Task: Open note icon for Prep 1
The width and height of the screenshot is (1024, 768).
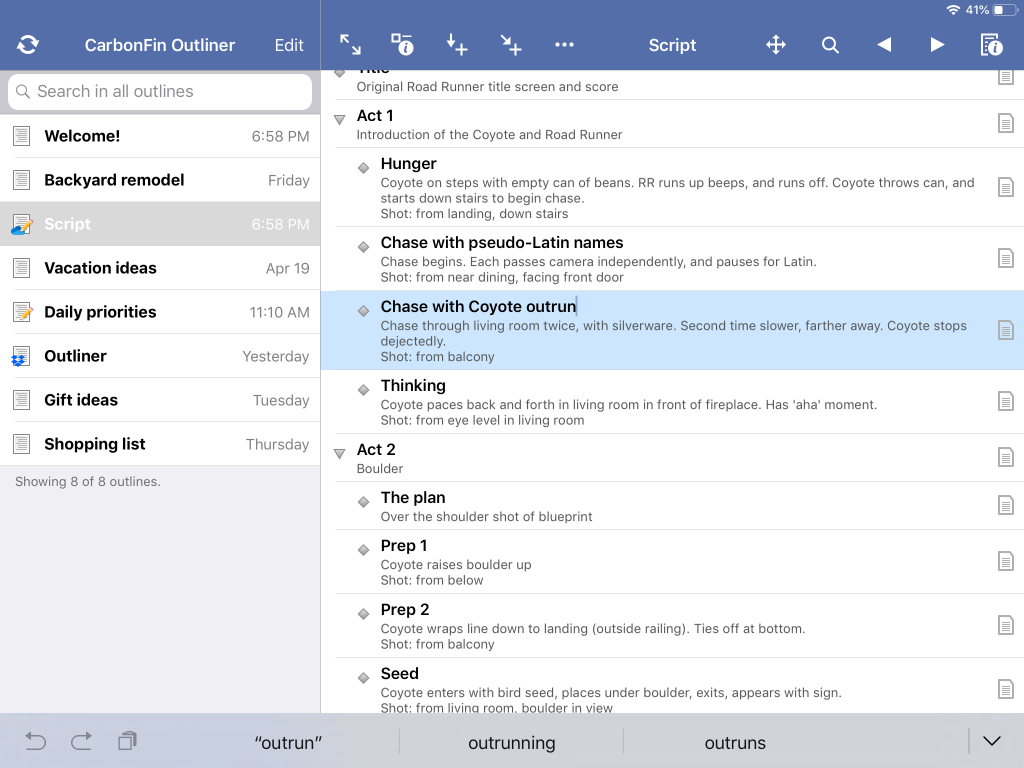Action: [1006, 561]
